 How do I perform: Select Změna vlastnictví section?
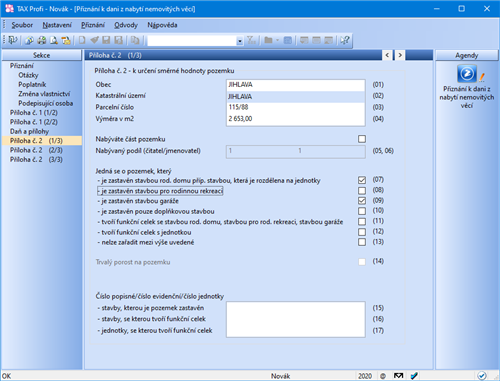[44, 94]
